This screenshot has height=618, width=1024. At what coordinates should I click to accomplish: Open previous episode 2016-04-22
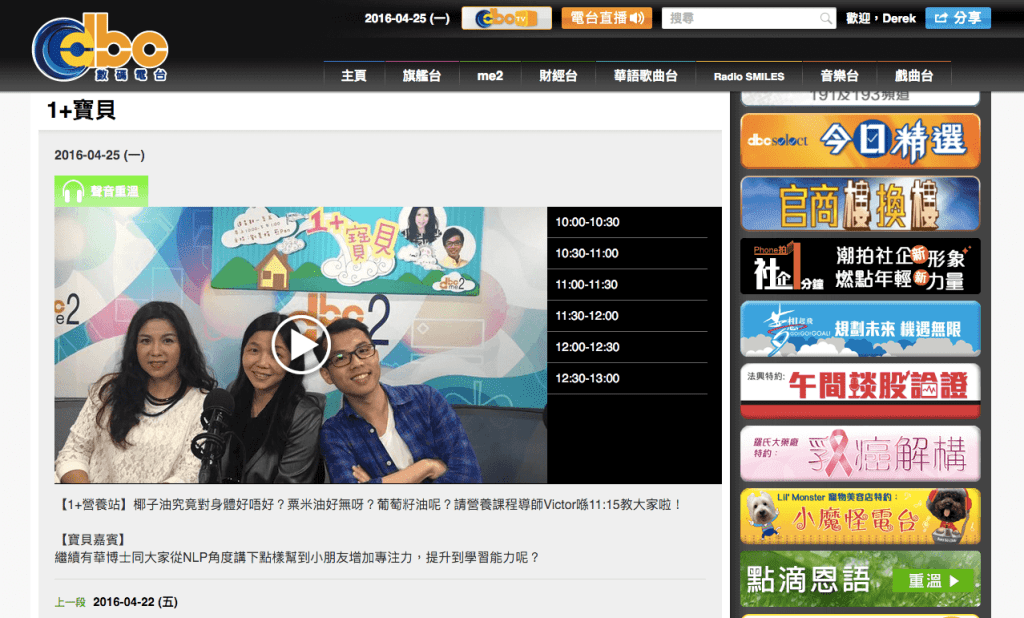[134, 602]
